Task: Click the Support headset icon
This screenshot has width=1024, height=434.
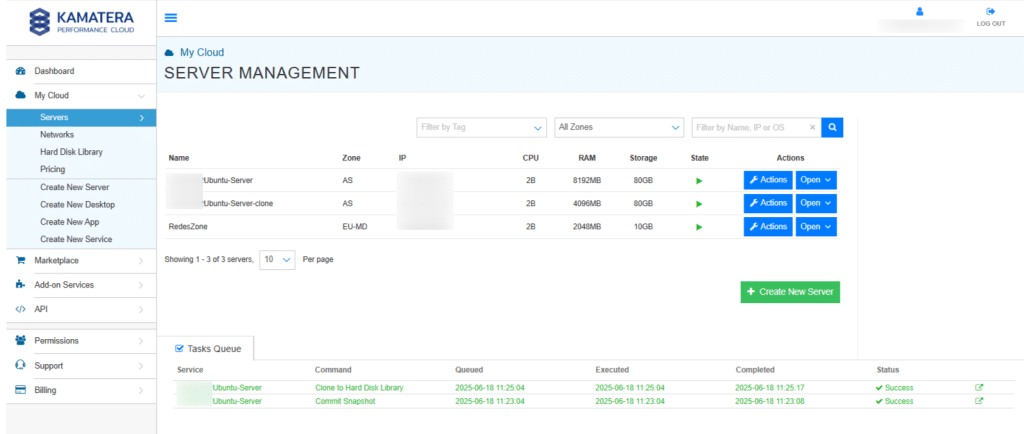Action: pyautogui.click(x=20, y=365)
